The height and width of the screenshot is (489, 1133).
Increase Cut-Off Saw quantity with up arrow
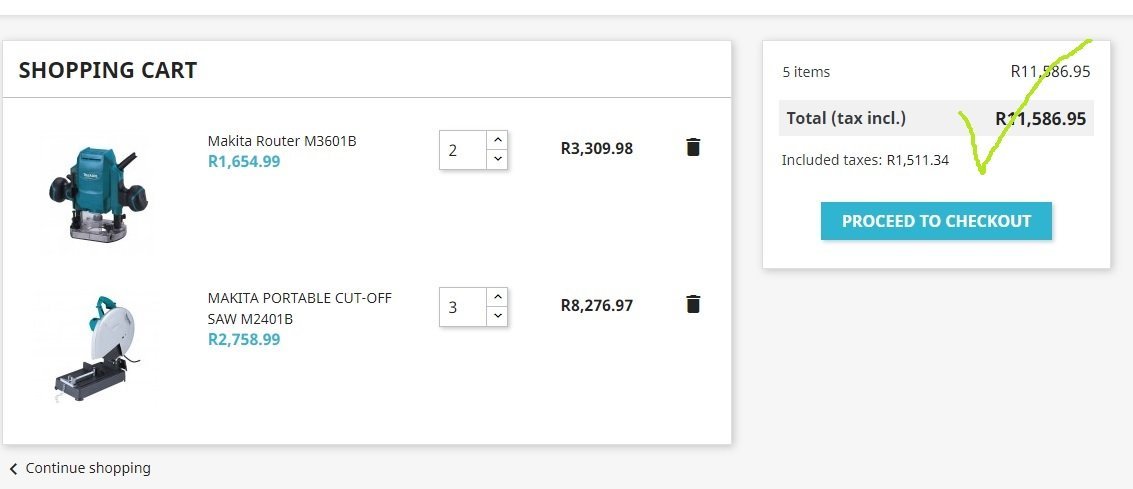click(497, 297)
